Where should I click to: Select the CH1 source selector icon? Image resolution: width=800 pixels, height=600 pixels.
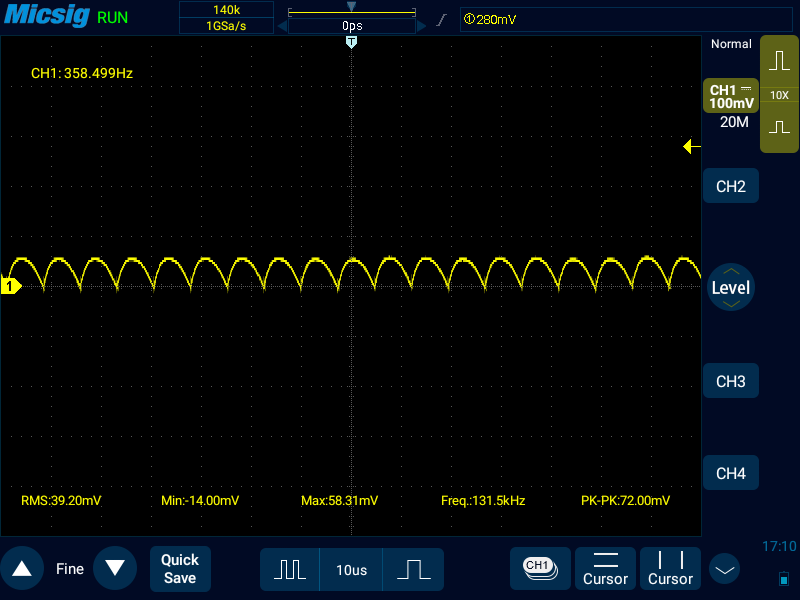click(539, 567)
